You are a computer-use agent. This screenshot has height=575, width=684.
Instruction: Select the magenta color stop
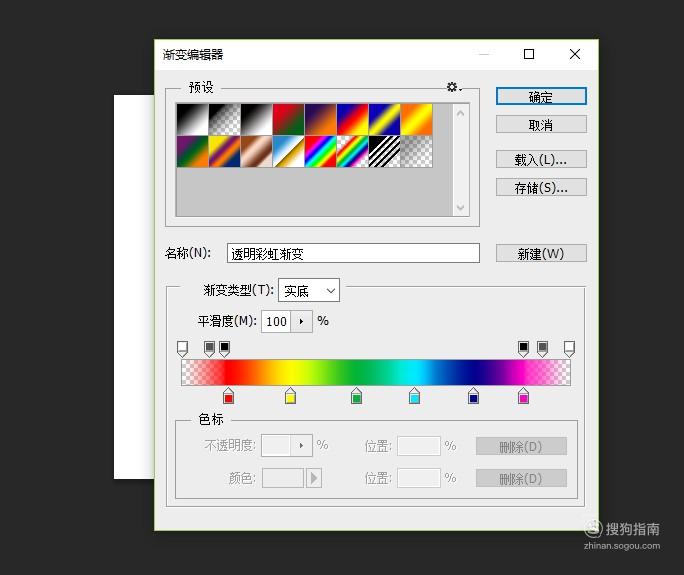point(523,396)
